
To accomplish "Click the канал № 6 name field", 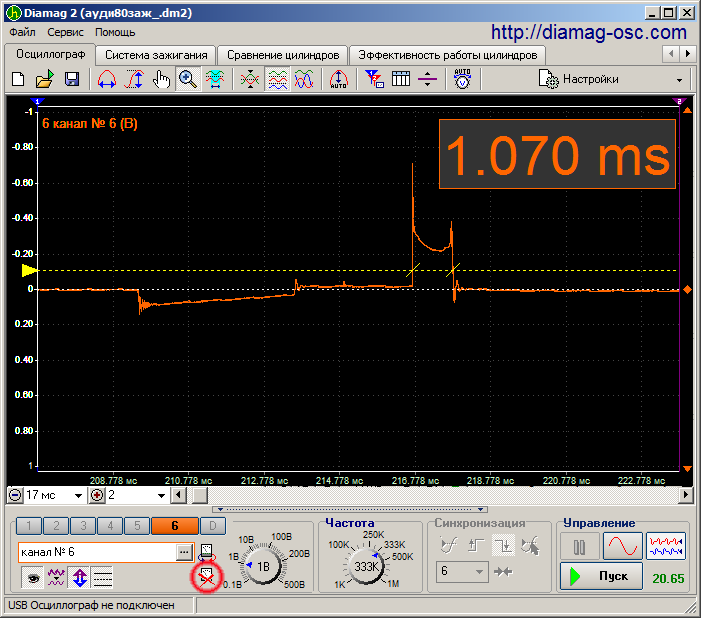I will pos(97,552).
